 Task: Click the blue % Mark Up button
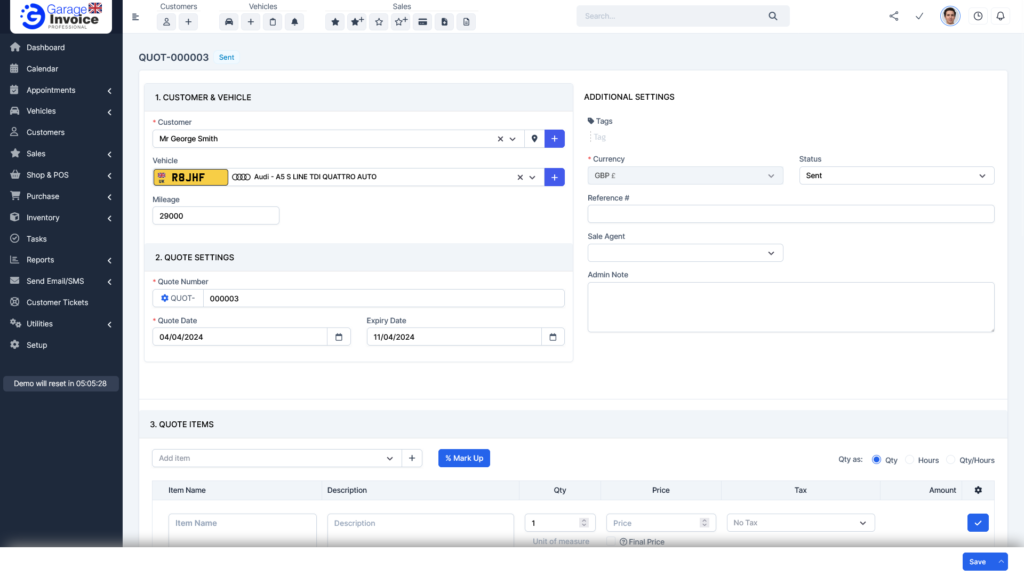coord(464,458)
